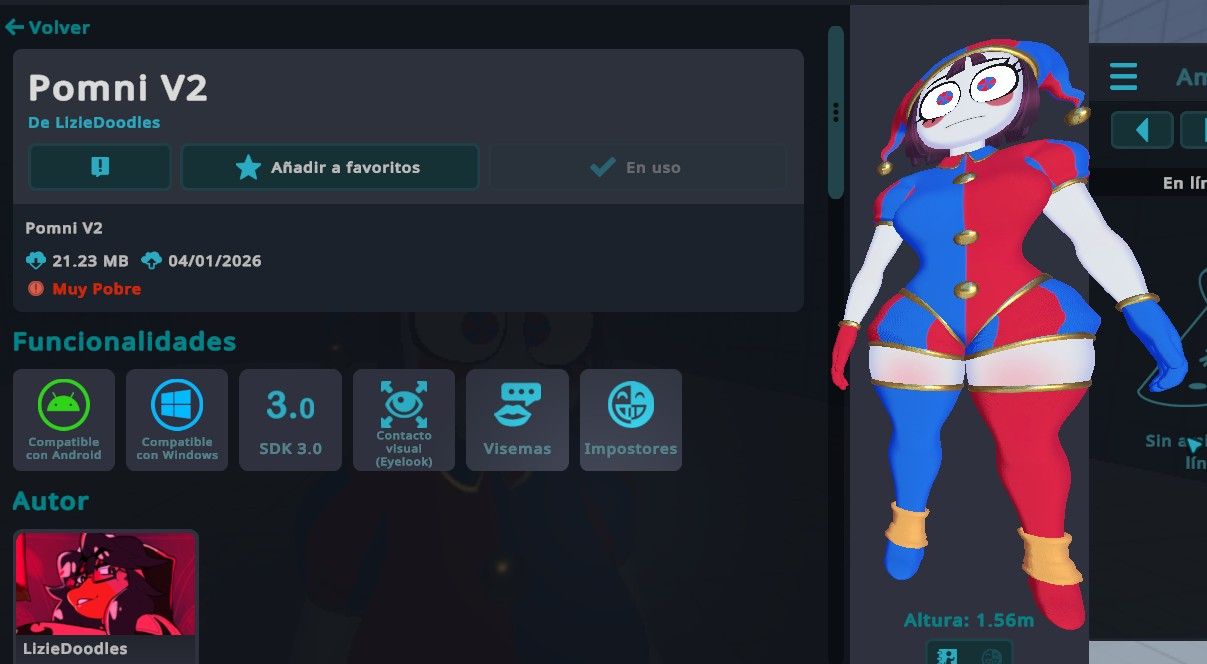Open the hamburger menu in right panel
Image resolution: width=1207 pixels, height=664 pixels.
(1123, 76)
